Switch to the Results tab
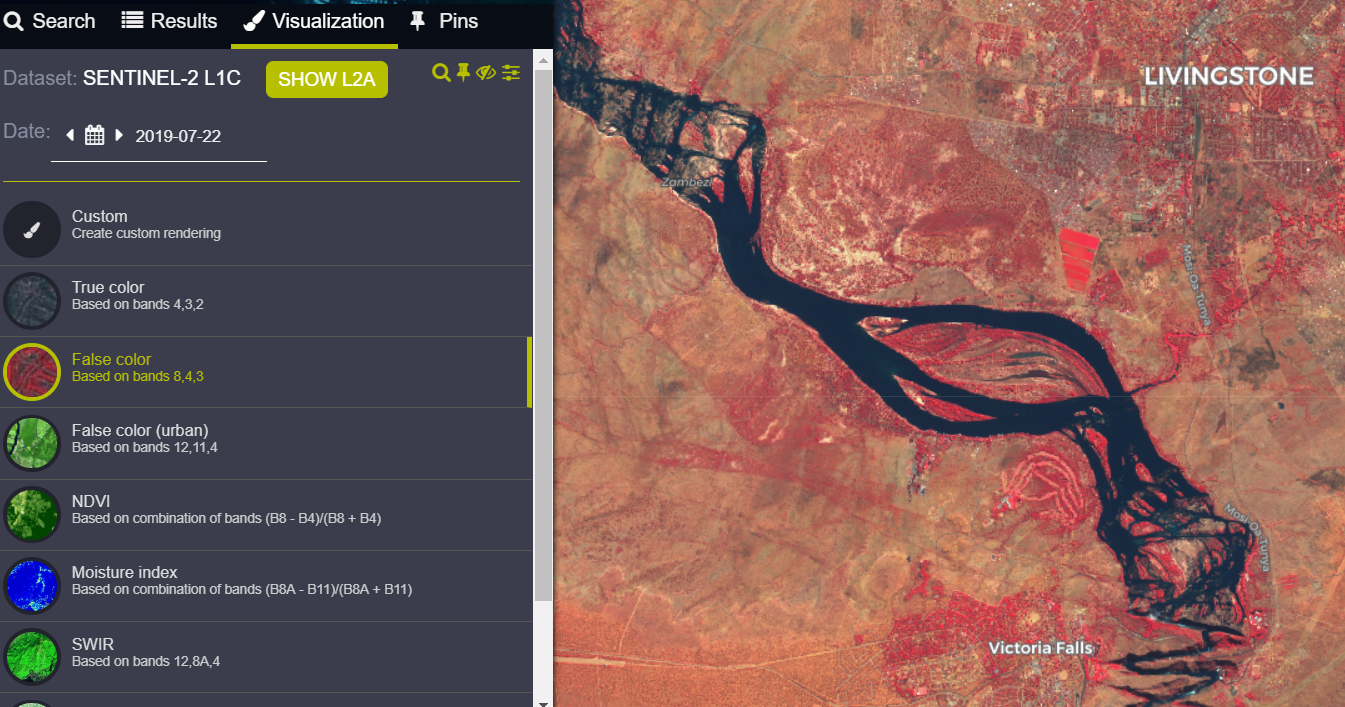The width and height of the screenshot is (1345, 707). (169, 20)
